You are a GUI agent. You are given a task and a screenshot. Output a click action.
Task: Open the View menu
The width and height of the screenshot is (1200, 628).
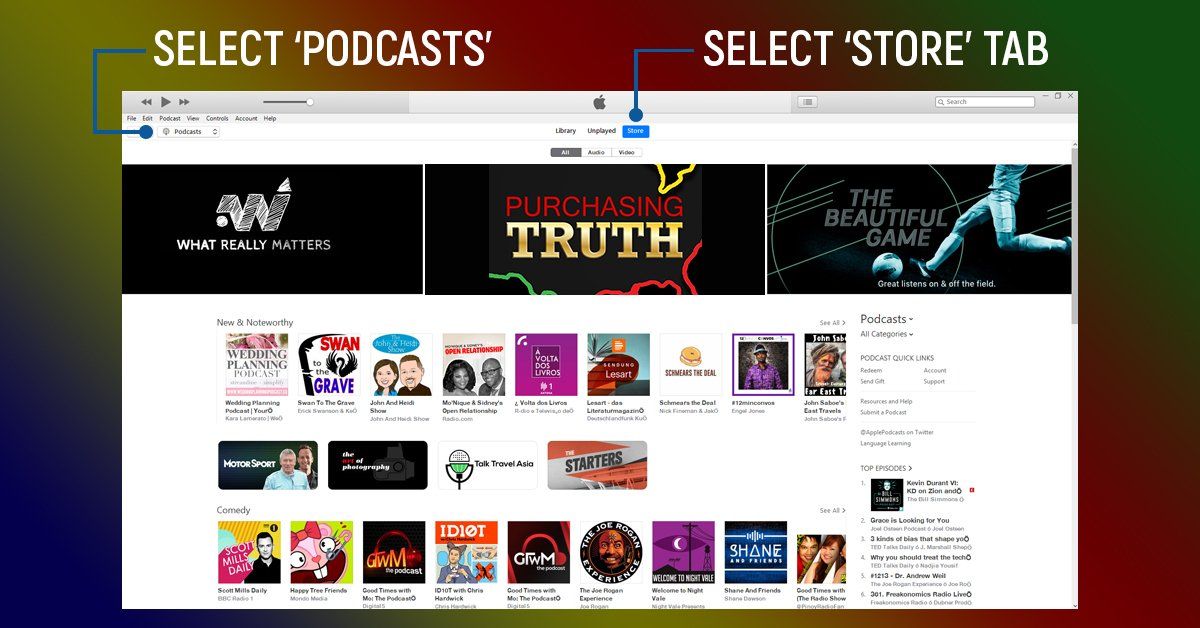(193, 118)
